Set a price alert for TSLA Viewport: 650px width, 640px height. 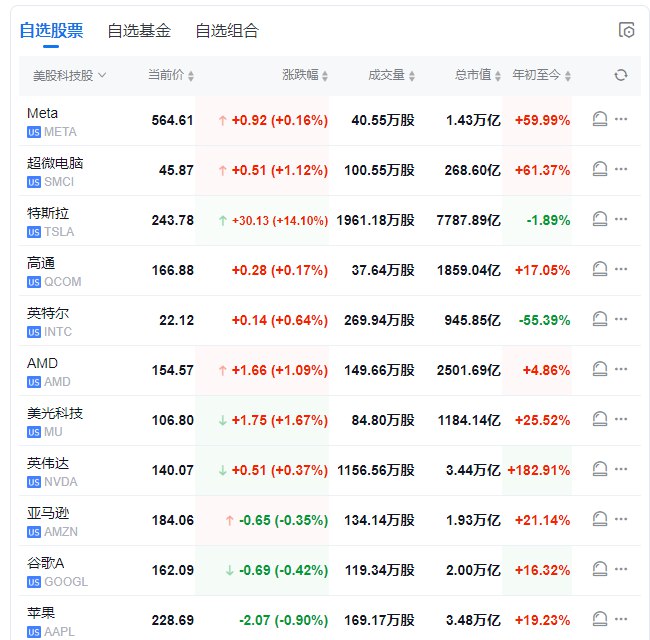point(599,219)
